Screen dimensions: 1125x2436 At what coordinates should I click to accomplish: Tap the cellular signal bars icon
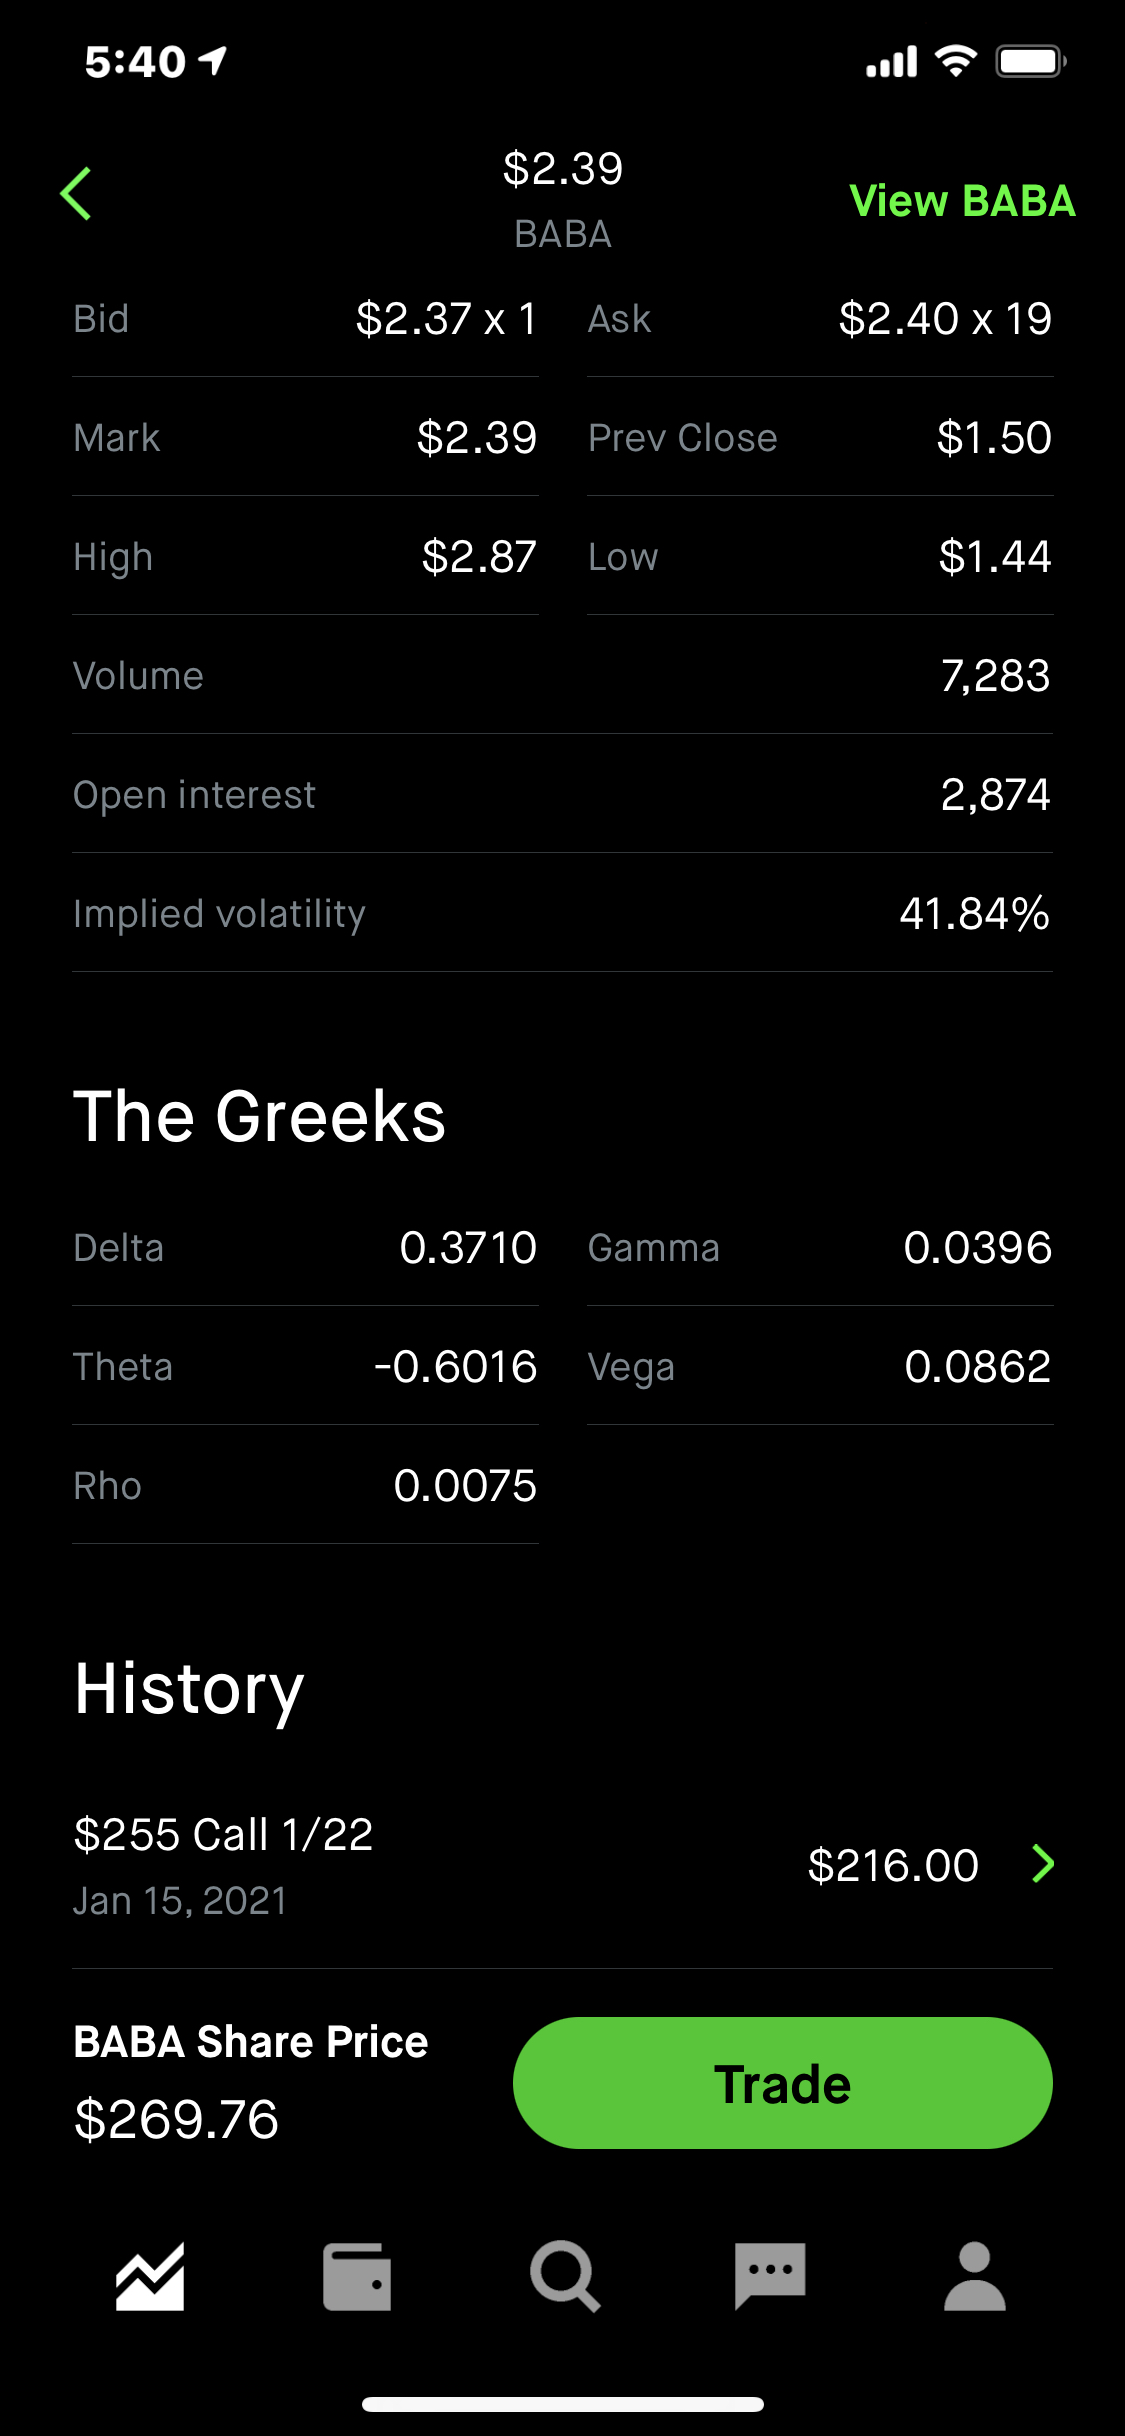click(x=892, y=62)
